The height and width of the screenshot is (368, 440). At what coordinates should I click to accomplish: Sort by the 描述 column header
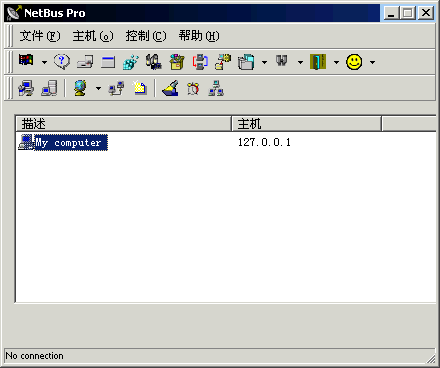[124, 124]
